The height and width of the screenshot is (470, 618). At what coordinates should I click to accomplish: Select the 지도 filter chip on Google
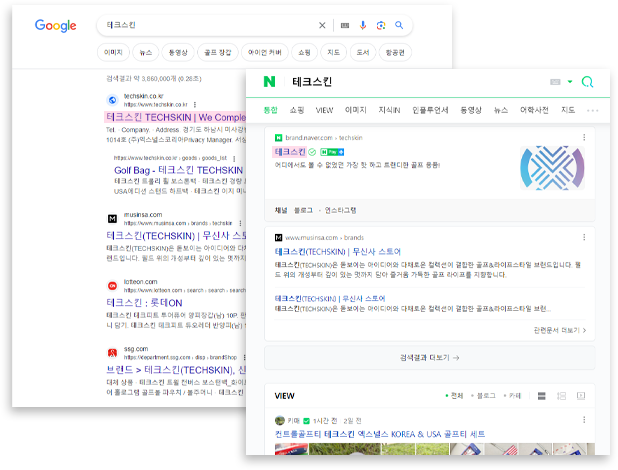point(333,52)
